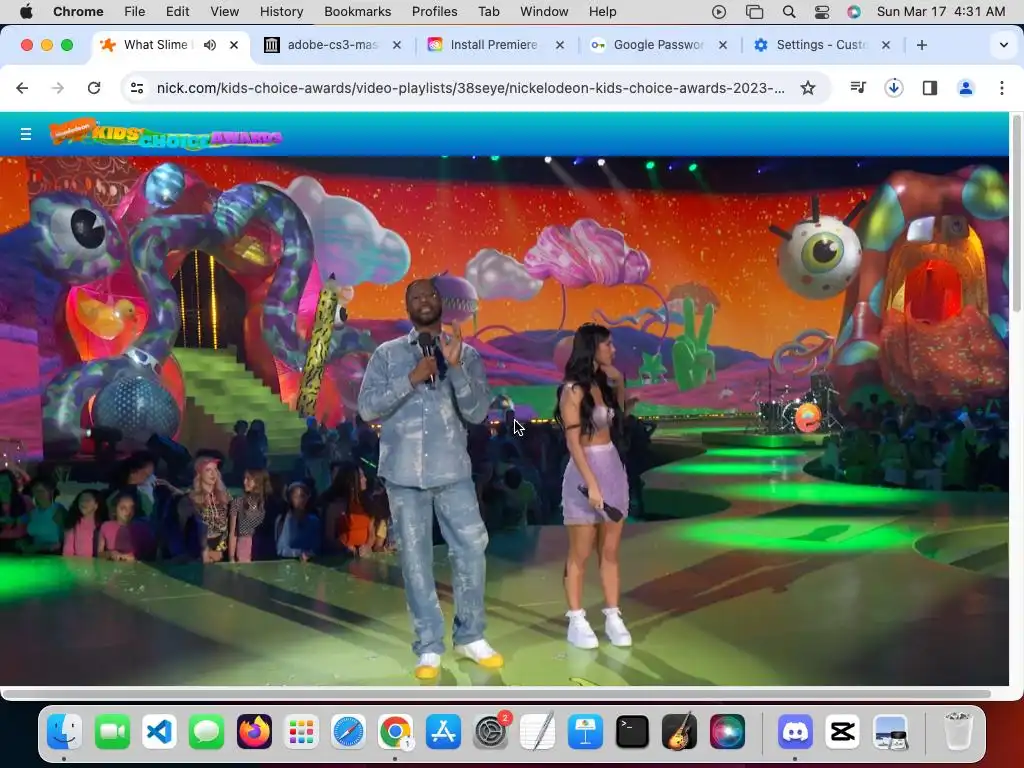Open a new tab with plus button
Screen dimensions: 1024x768
click(x=921, y=45)
